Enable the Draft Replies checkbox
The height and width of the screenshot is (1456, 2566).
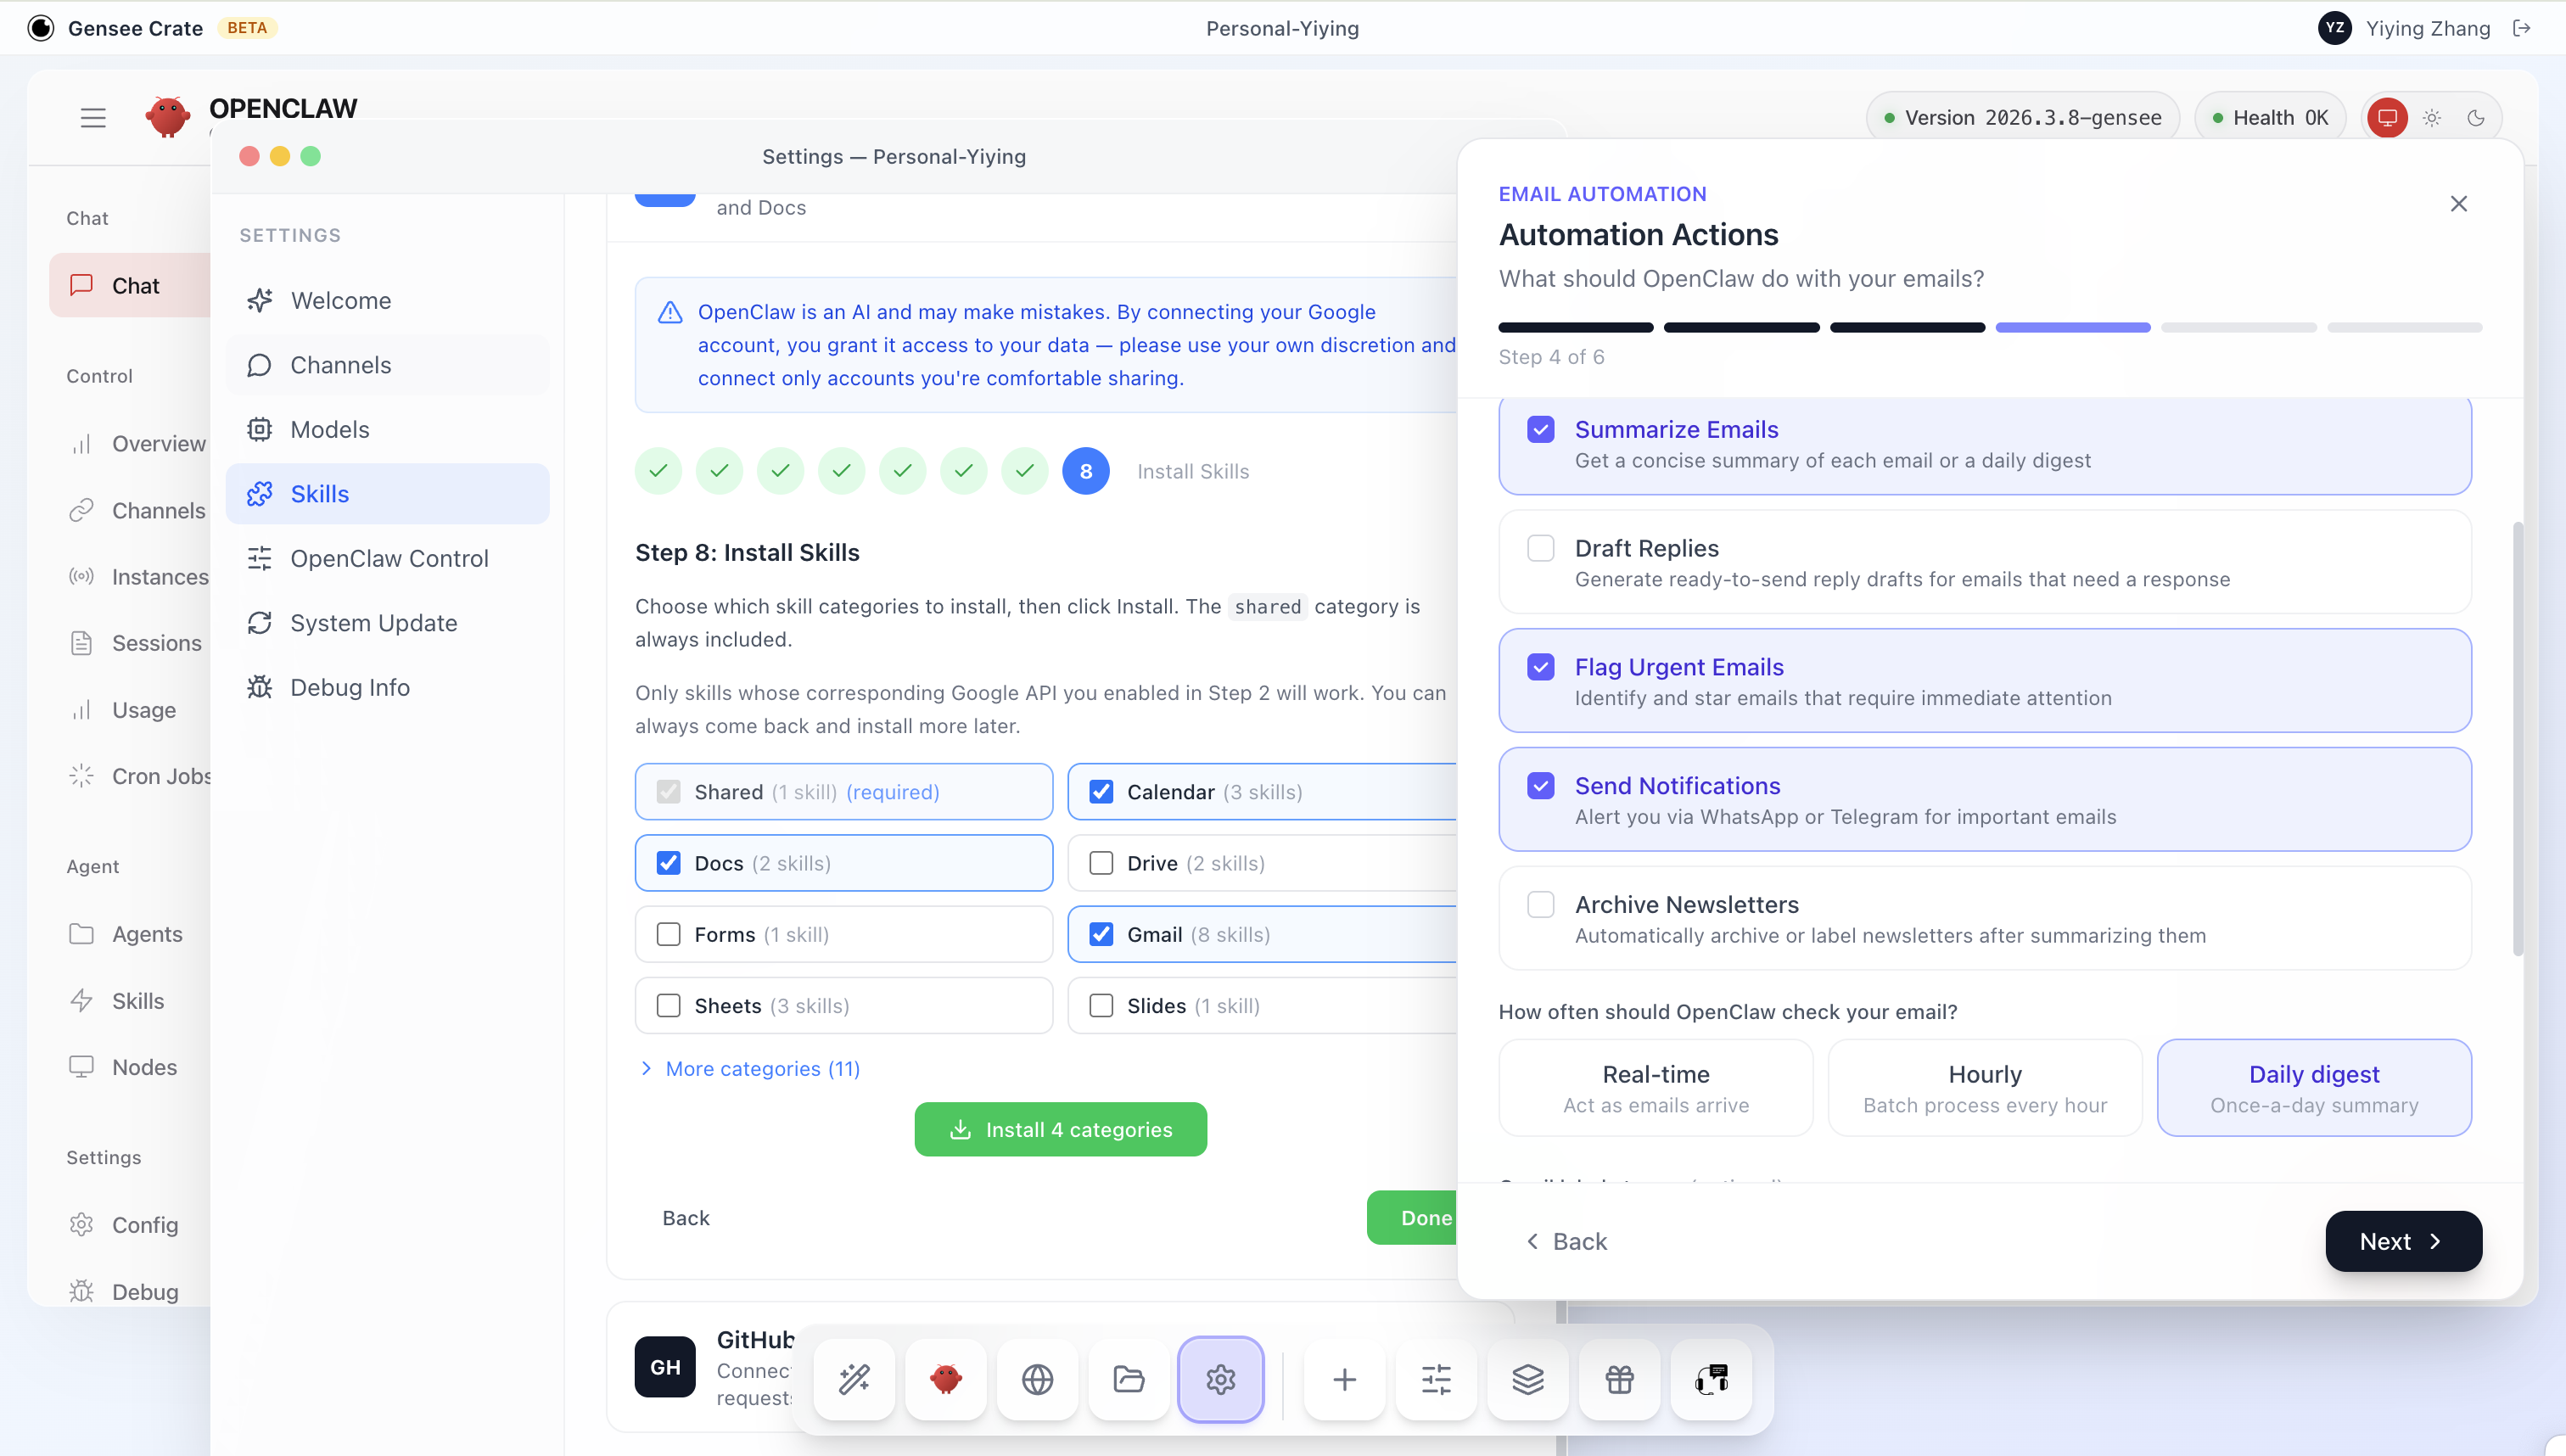coord(1540,548)
